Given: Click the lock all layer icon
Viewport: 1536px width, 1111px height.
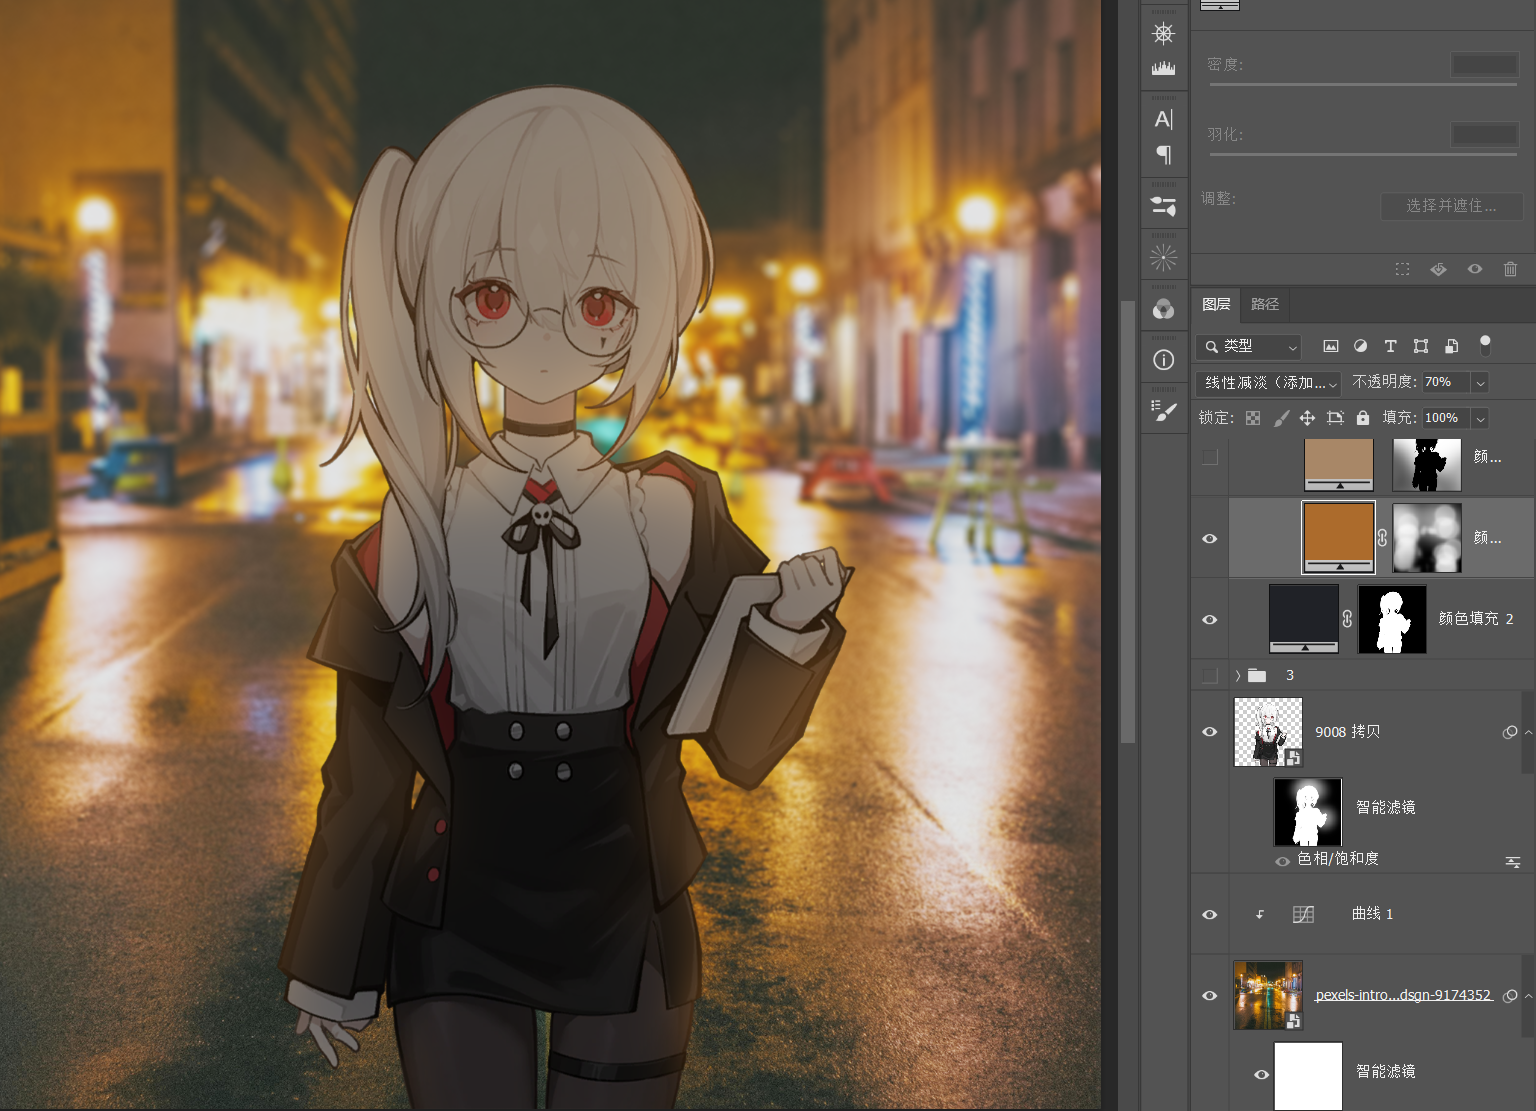Looking at the screenshot, I should click(x=1362, y=418).
